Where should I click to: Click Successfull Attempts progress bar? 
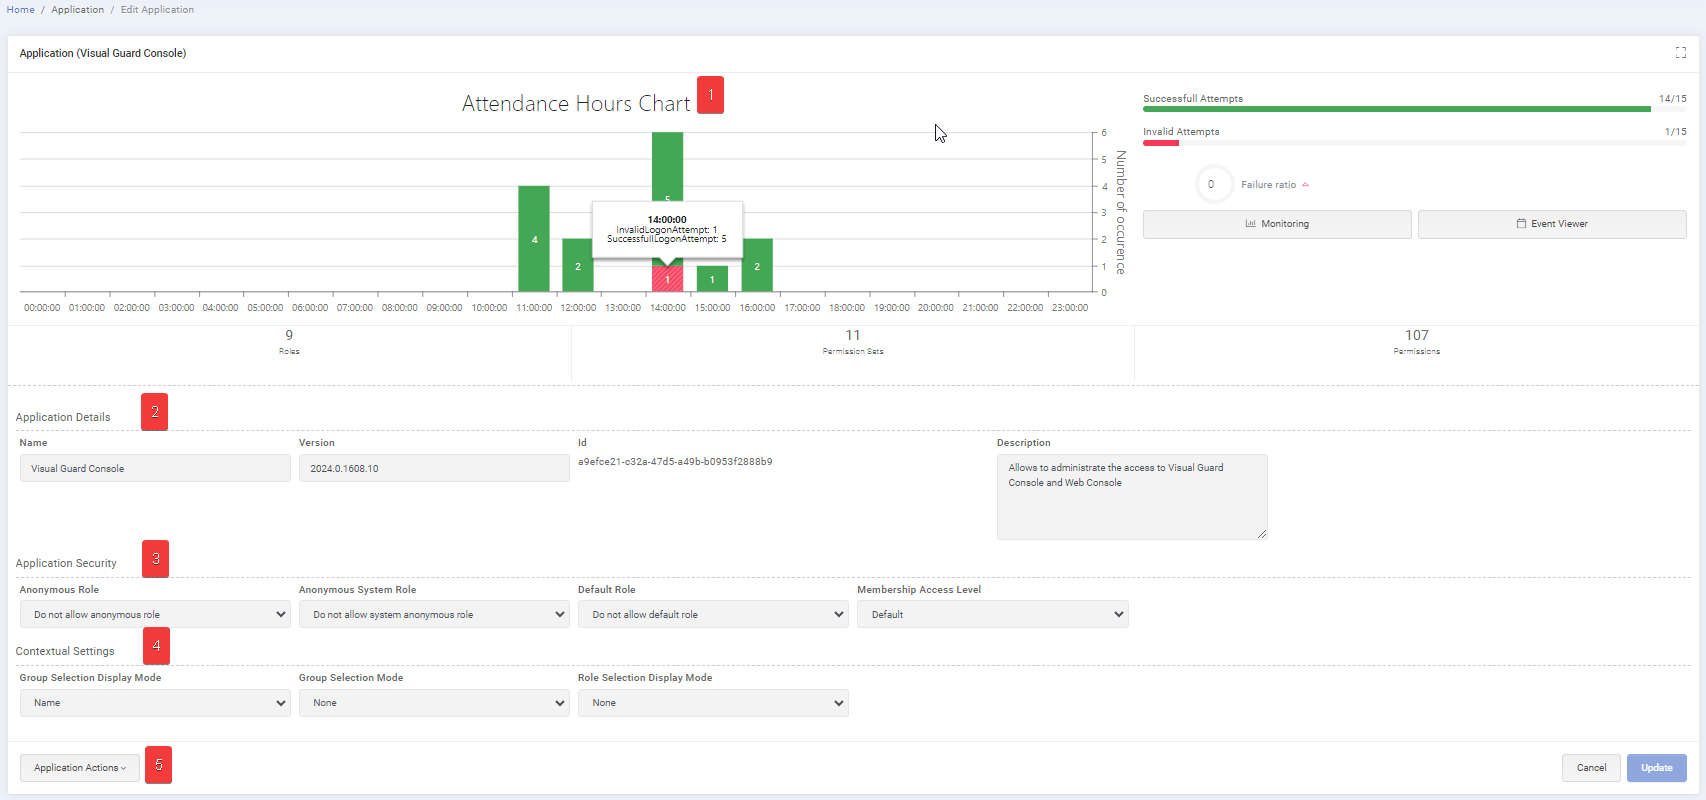point(1414,109)
